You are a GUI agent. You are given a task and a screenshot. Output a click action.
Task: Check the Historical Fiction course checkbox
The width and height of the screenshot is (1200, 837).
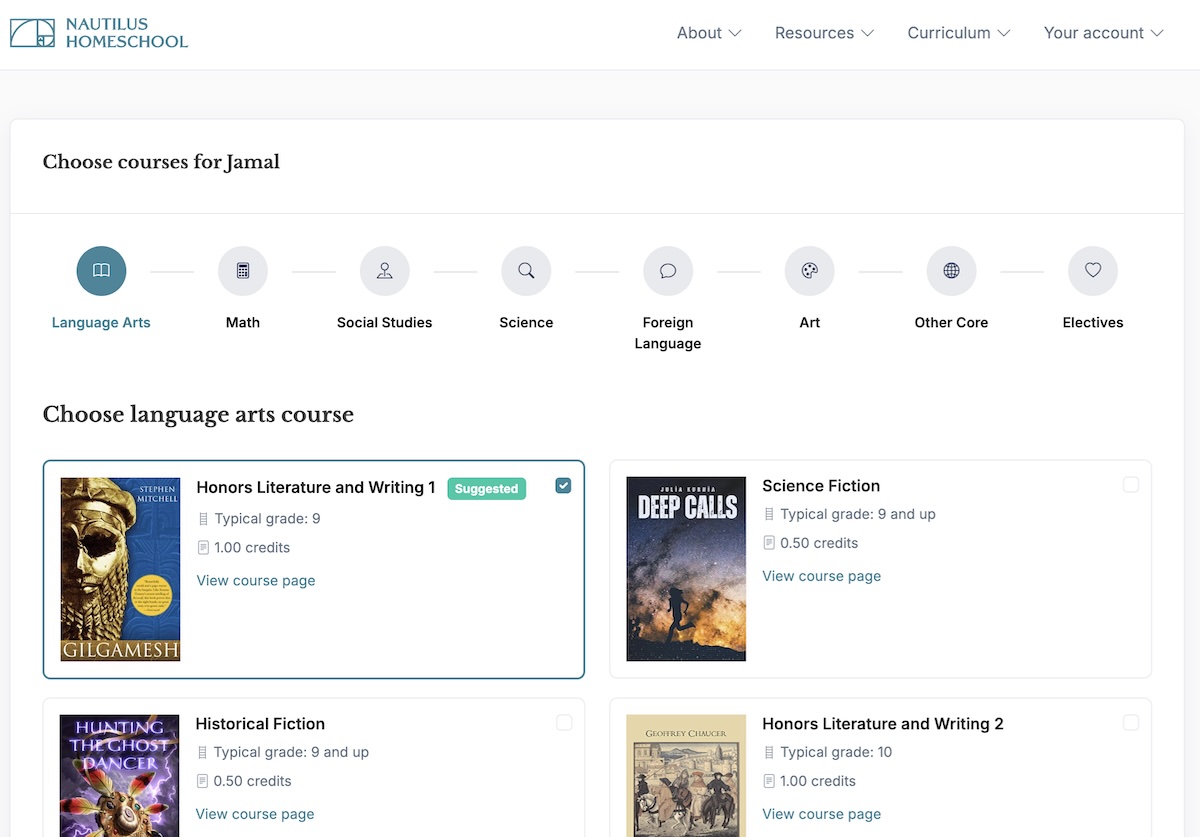point(564,723)
